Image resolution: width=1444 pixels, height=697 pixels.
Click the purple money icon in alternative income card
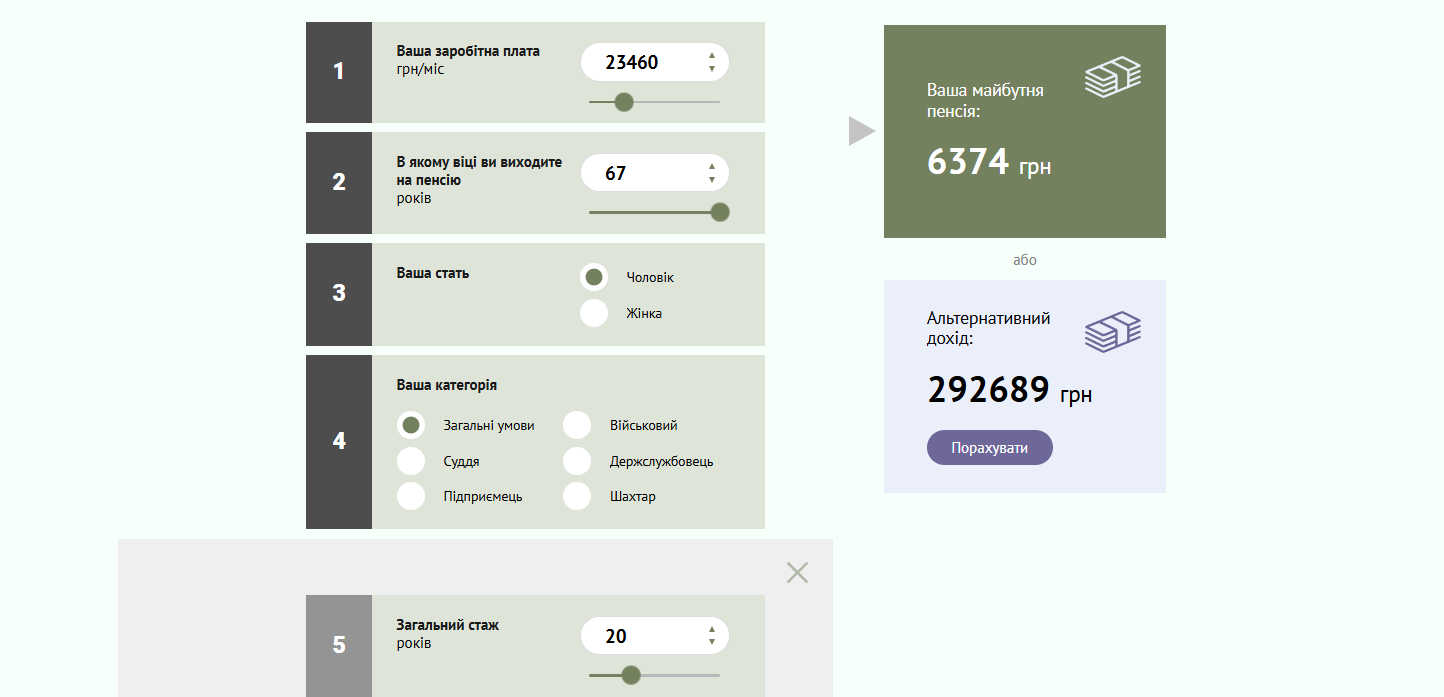[1112, 332]
